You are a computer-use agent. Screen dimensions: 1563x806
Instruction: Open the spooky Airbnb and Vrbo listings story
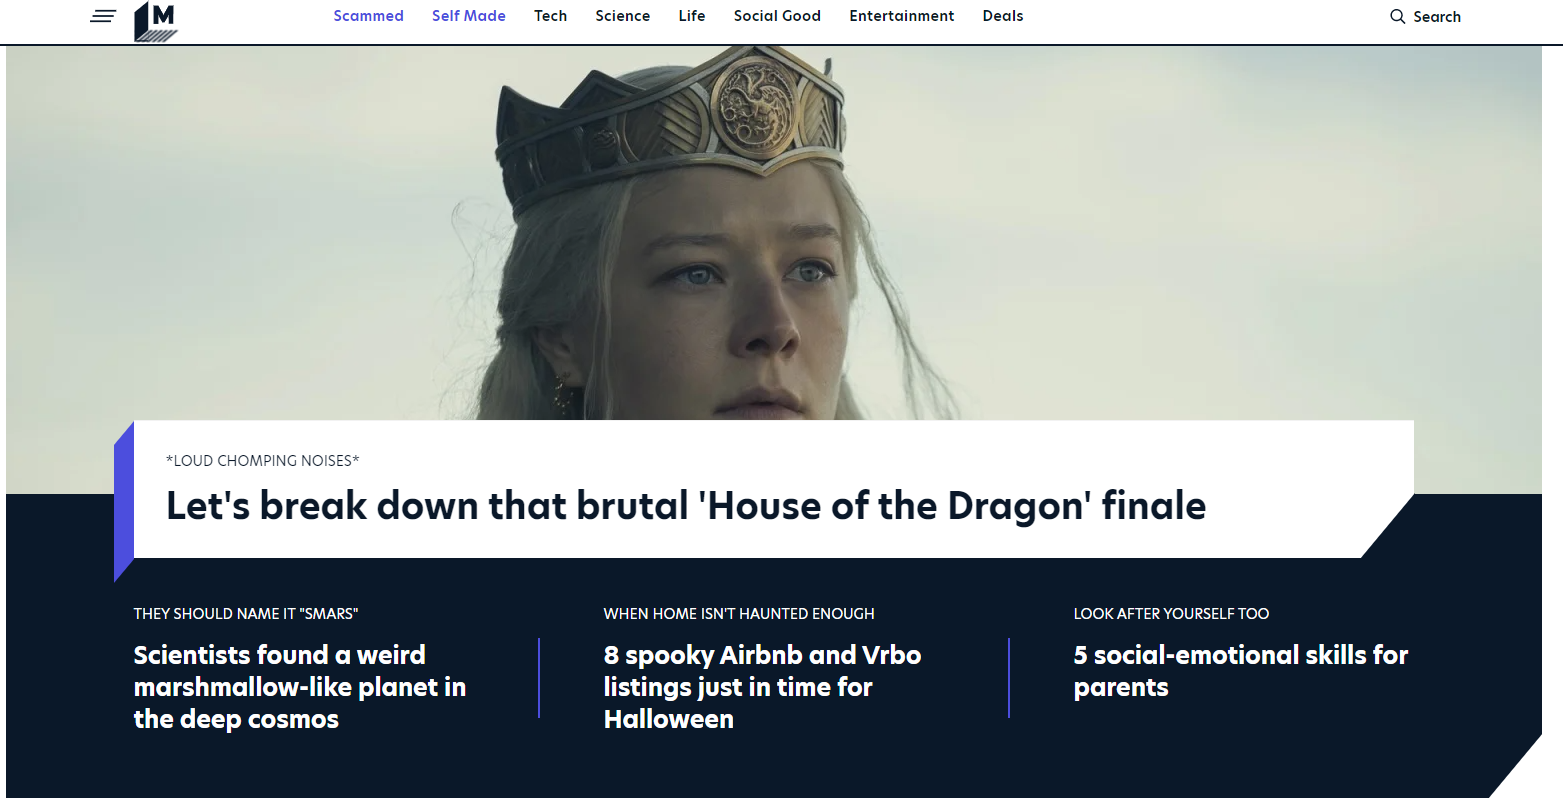tap(762, 687)
